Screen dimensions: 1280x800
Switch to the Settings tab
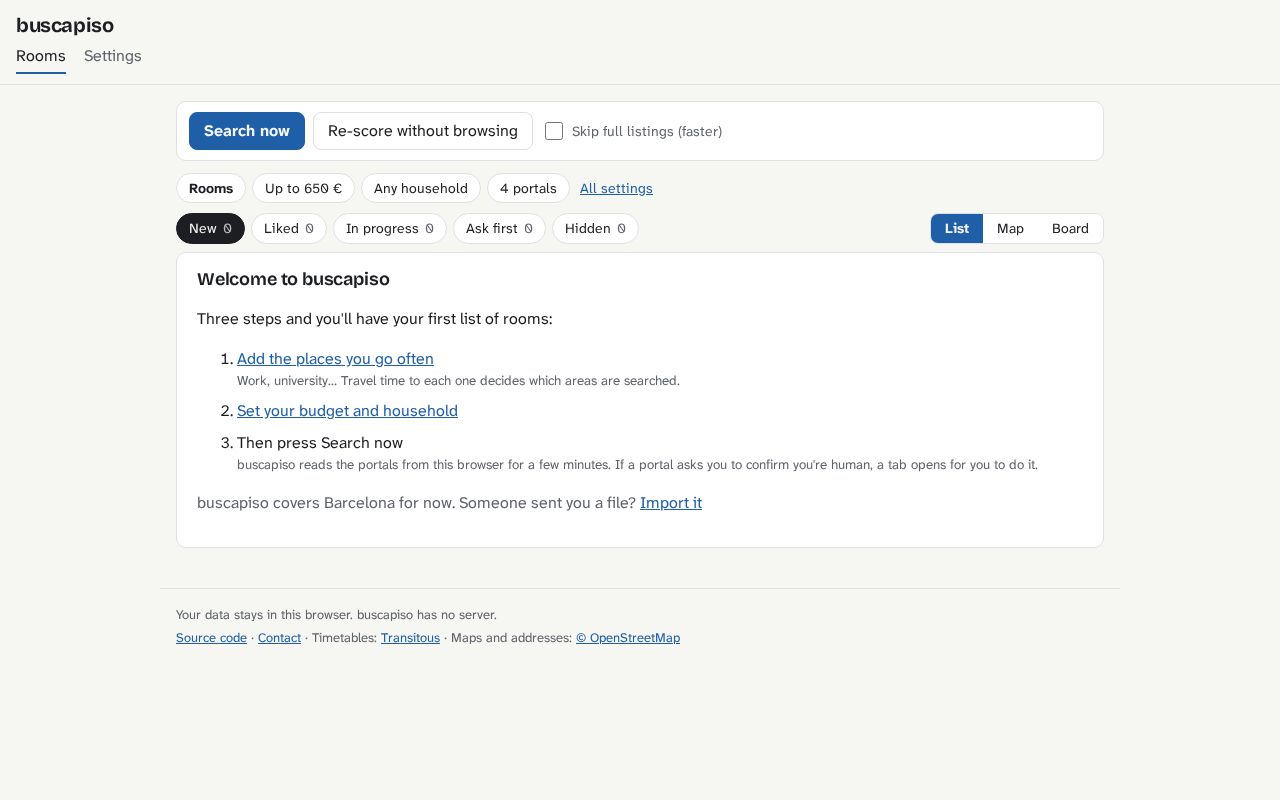click(x=113, y=56)
